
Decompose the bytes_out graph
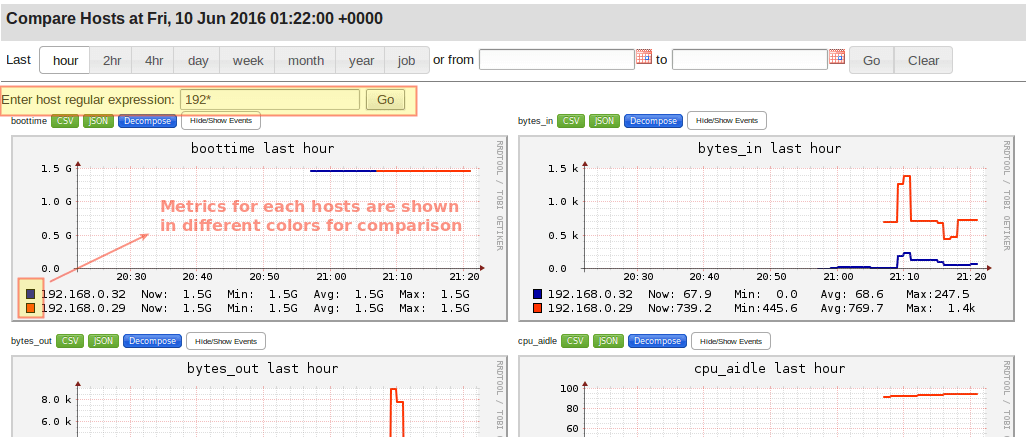click(x=152, y=341)
